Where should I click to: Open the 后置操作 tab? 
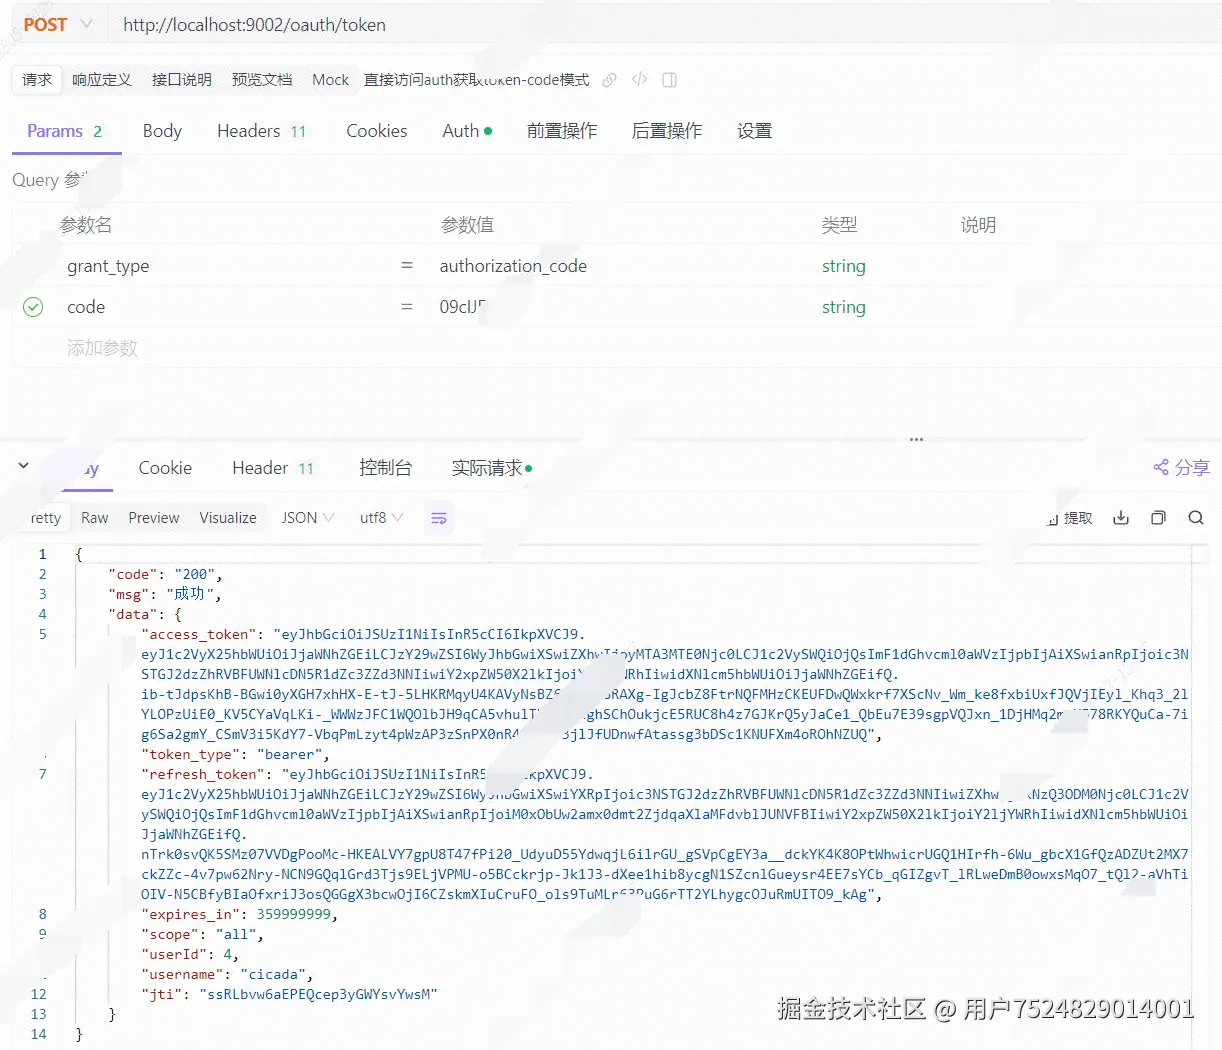click(667, 131)
